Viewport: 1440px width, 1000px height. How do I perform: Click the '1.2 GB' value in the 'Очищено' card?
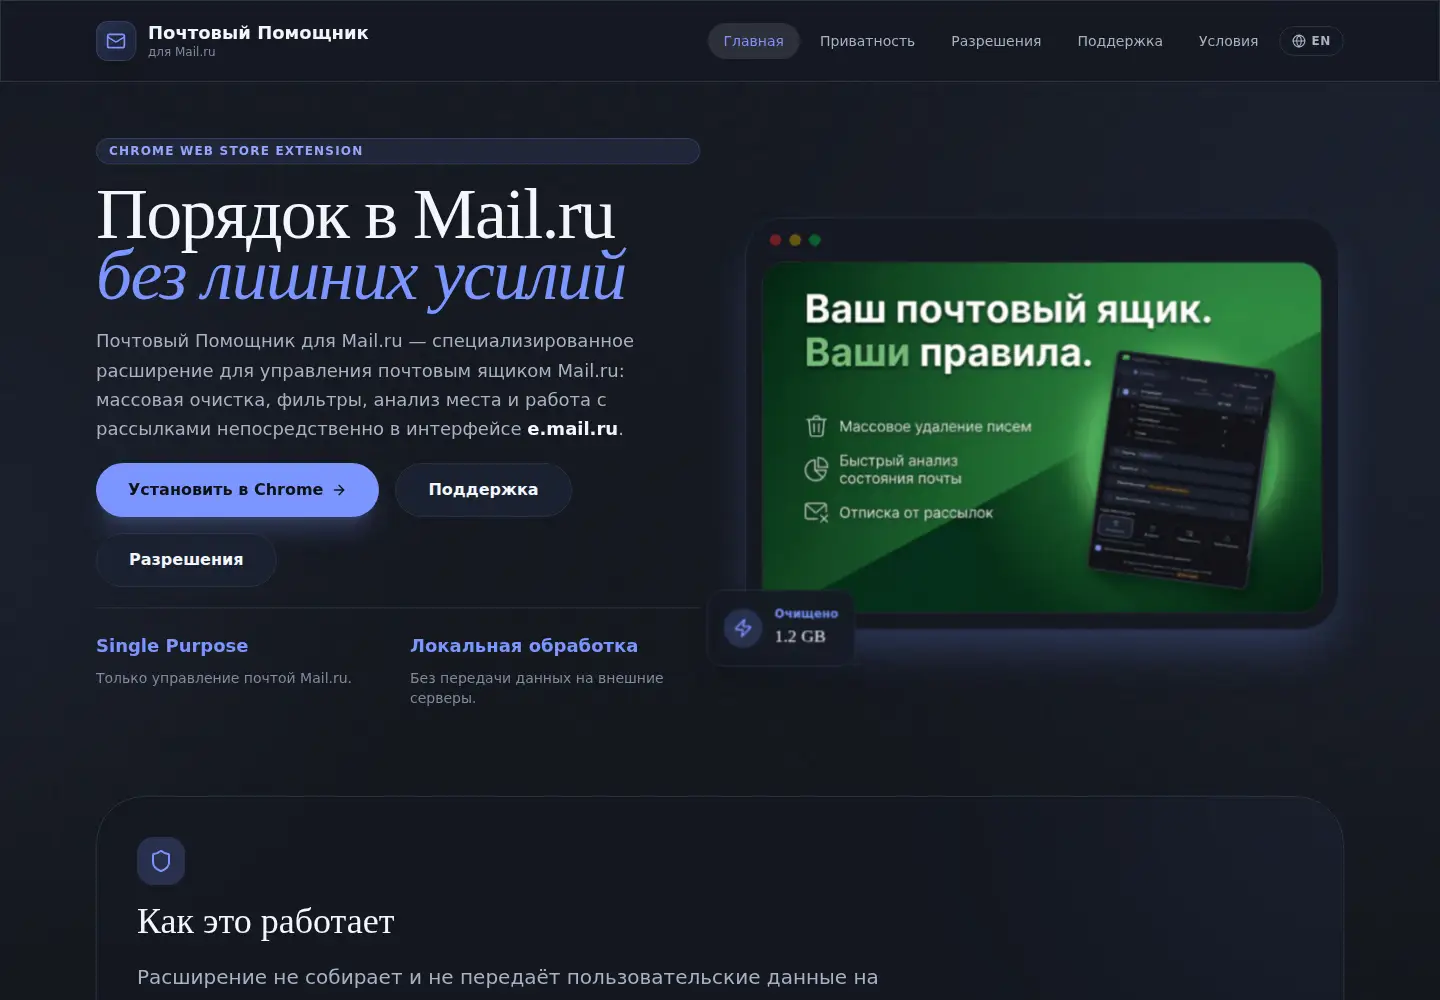pyautogui.click(x=800, y=636)
